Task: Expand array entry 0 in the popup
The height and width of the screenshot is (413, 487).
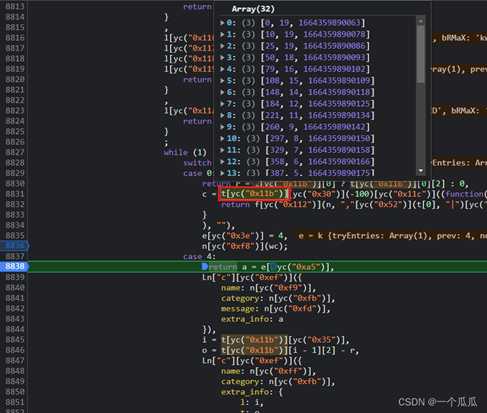Action: coord(222,23)
